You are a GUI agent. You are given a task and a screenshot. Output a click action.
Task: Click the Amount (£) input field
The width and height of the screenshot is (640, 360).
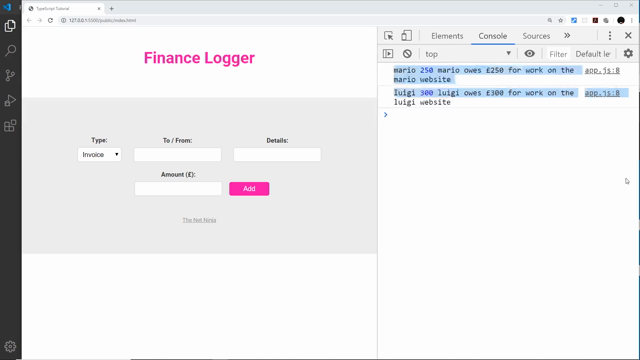click(x=178, y=189)
